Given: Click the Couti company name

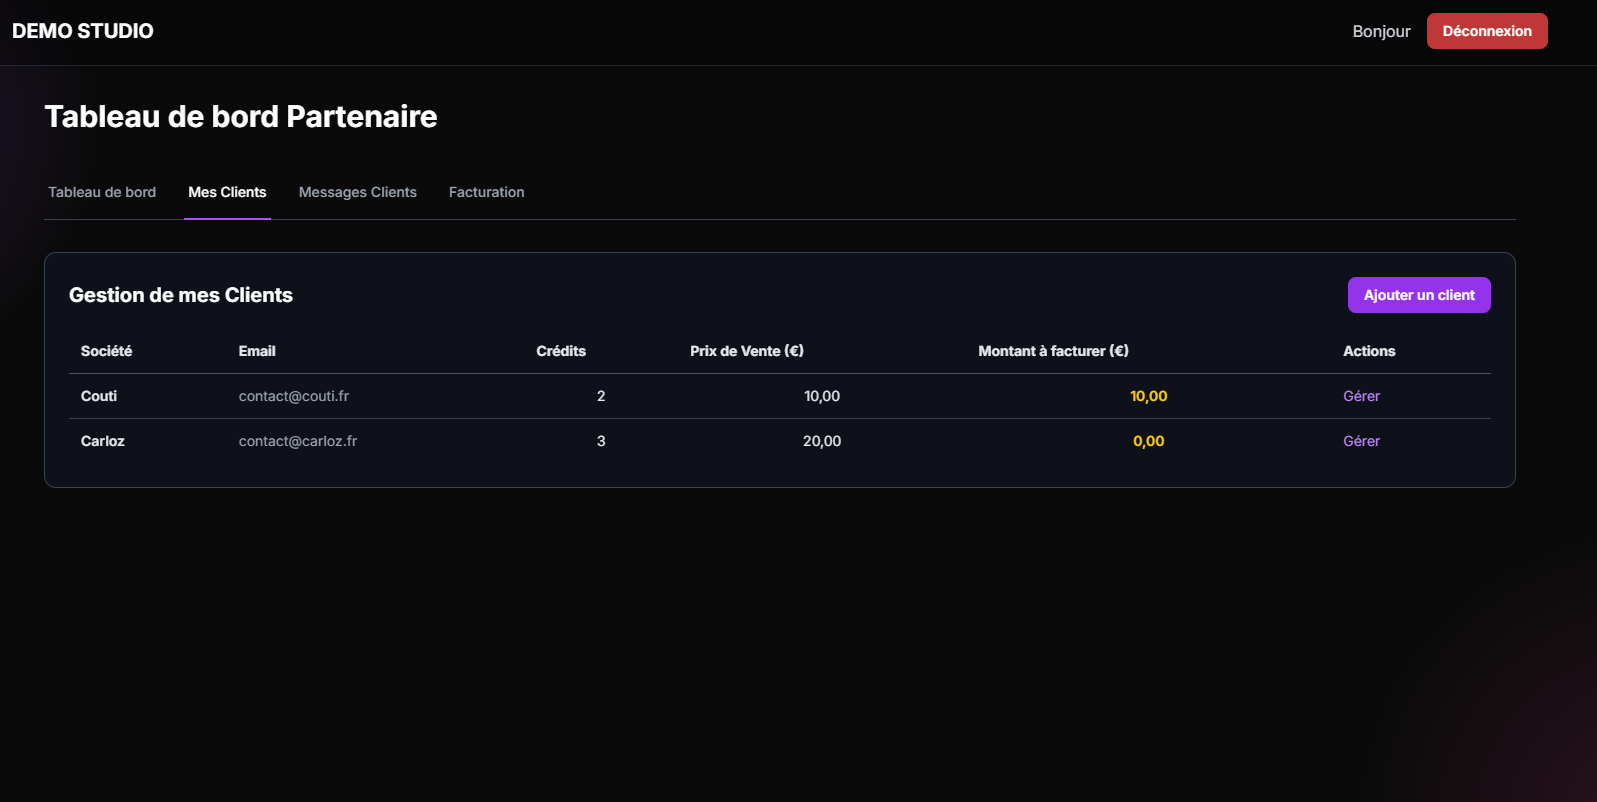Looking at the screenshot, I should (x=99, y=396).
